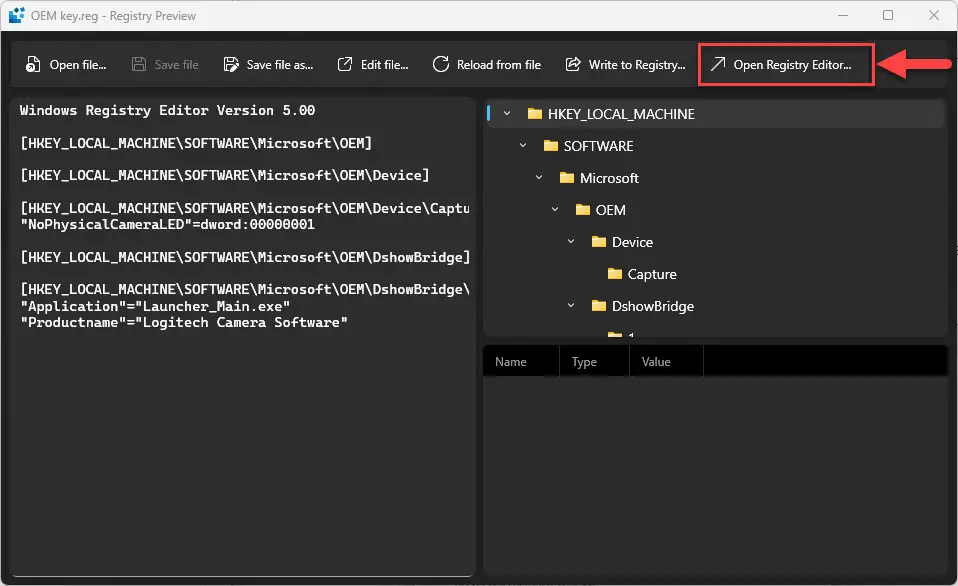Select the SOFTWARE folder icon
This screenshot has height=586, width=958.
pos(550,146)
